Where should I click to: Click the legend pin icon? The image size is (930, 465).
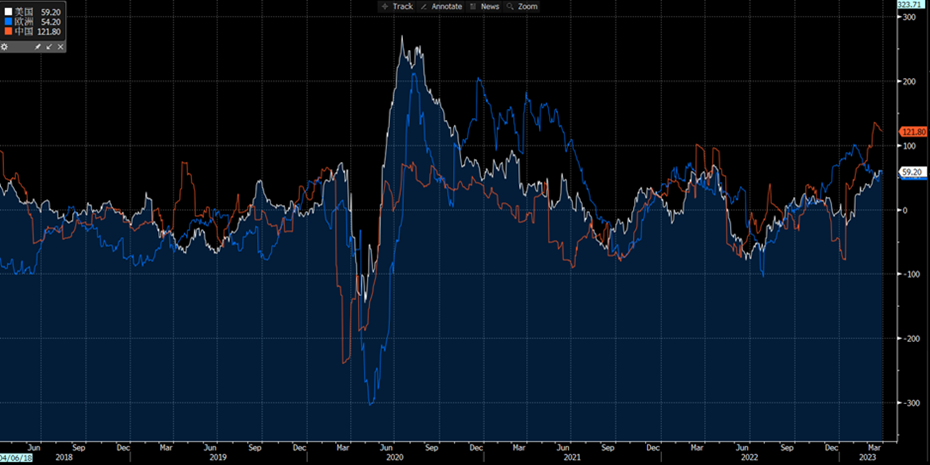click(39, 46)
